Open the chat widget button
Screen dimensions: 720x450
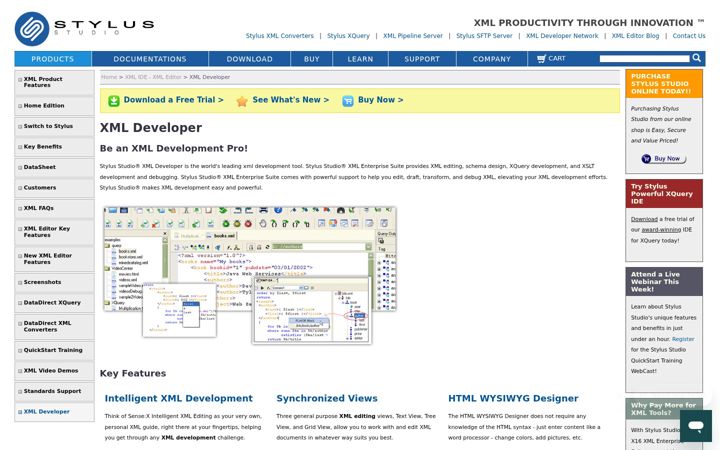(x=696, y=426)
